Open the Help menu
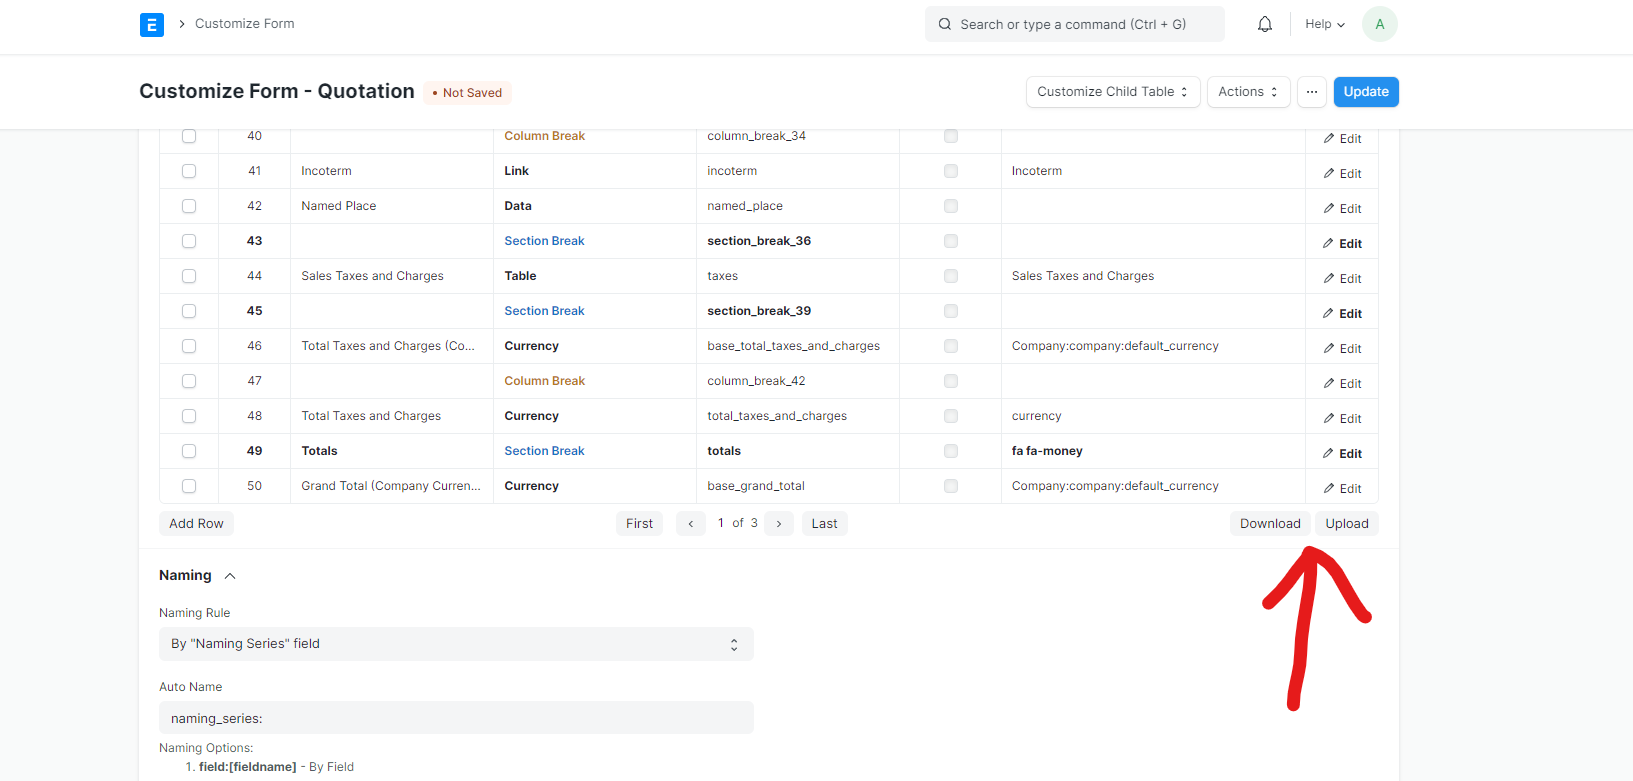This screenshot has width=1633, height=781. pos(1325,24)
